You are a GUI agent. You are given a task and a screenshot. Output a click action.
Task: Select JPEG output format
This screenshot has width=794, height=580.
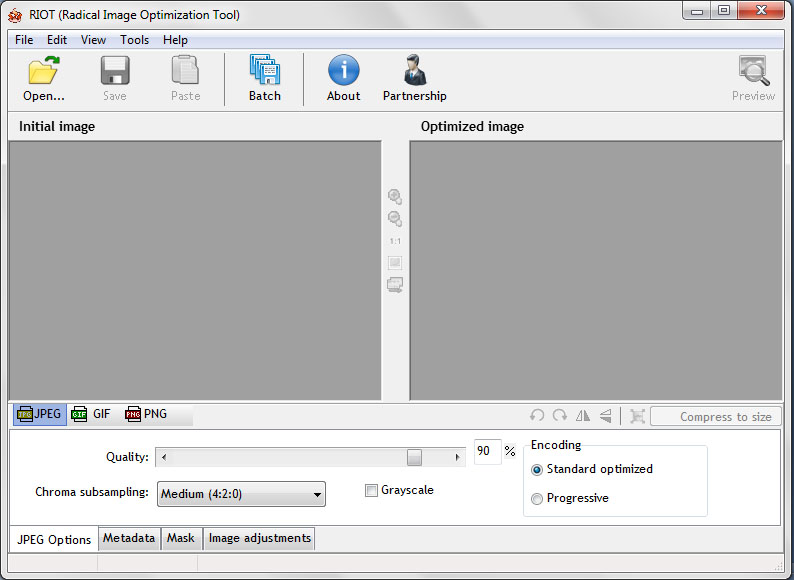39,414
